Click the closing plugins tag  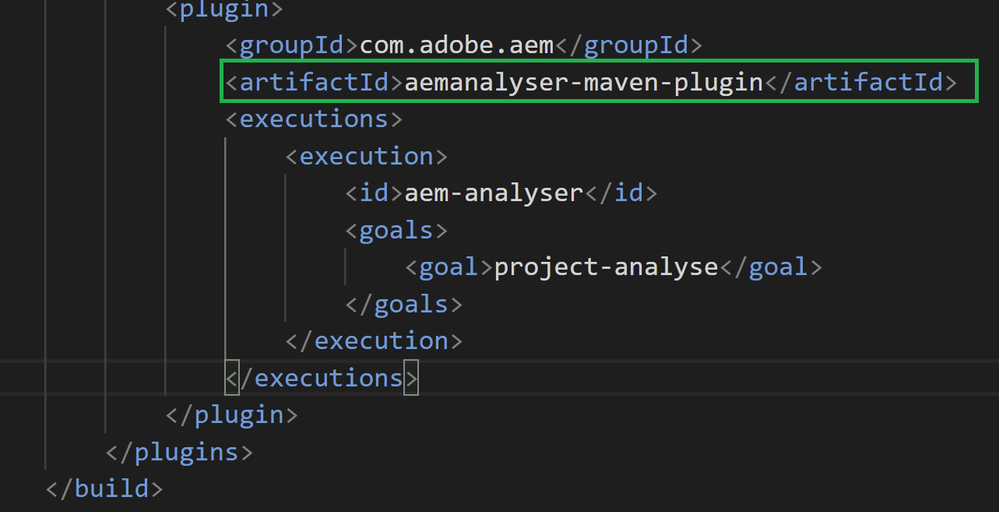coord(180,451)
